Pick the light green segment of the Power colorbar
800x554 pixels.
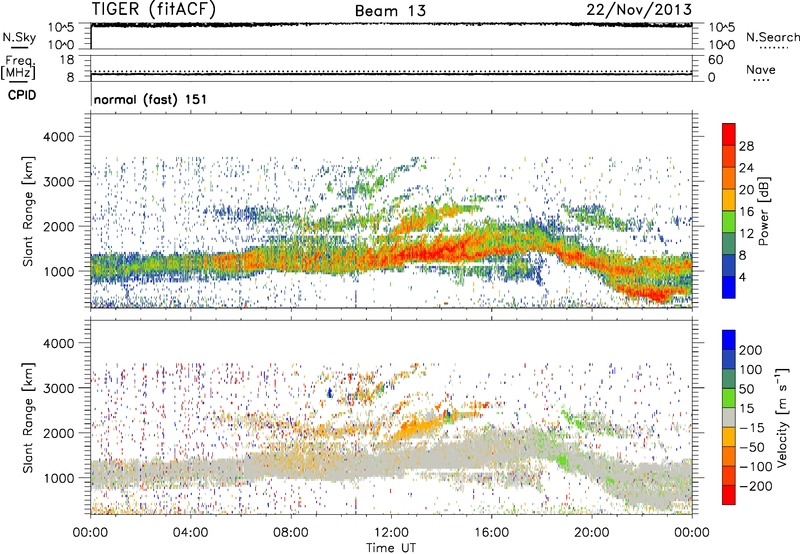(x=729, y=222)
